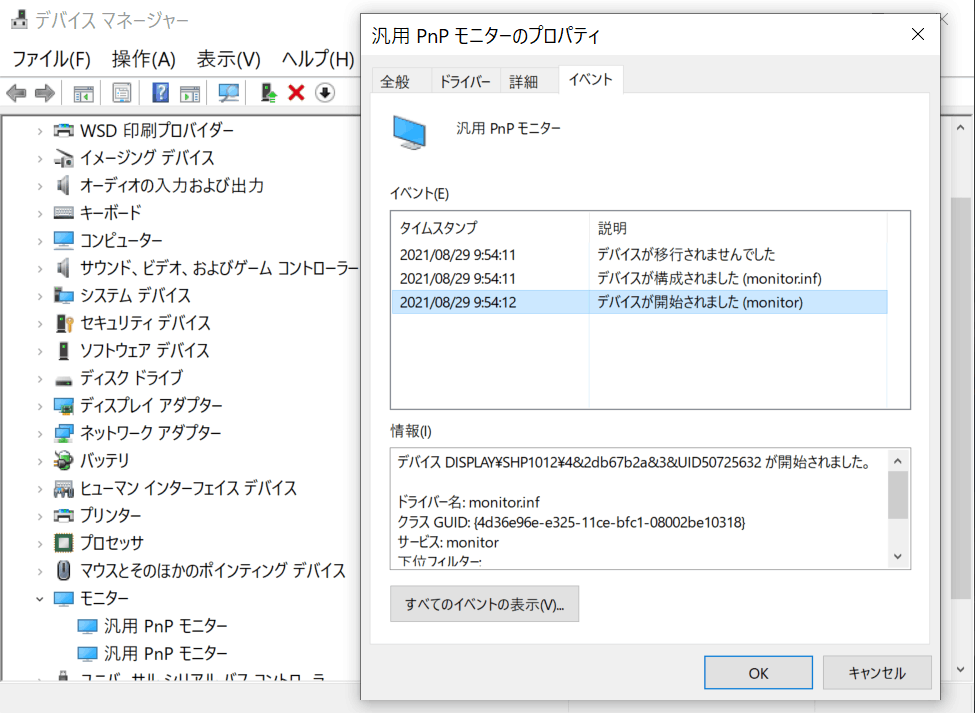975x713 pixels.
Task: Click the info box scroll up arrow
Action: pyautogui.click(x=897, y=461)
